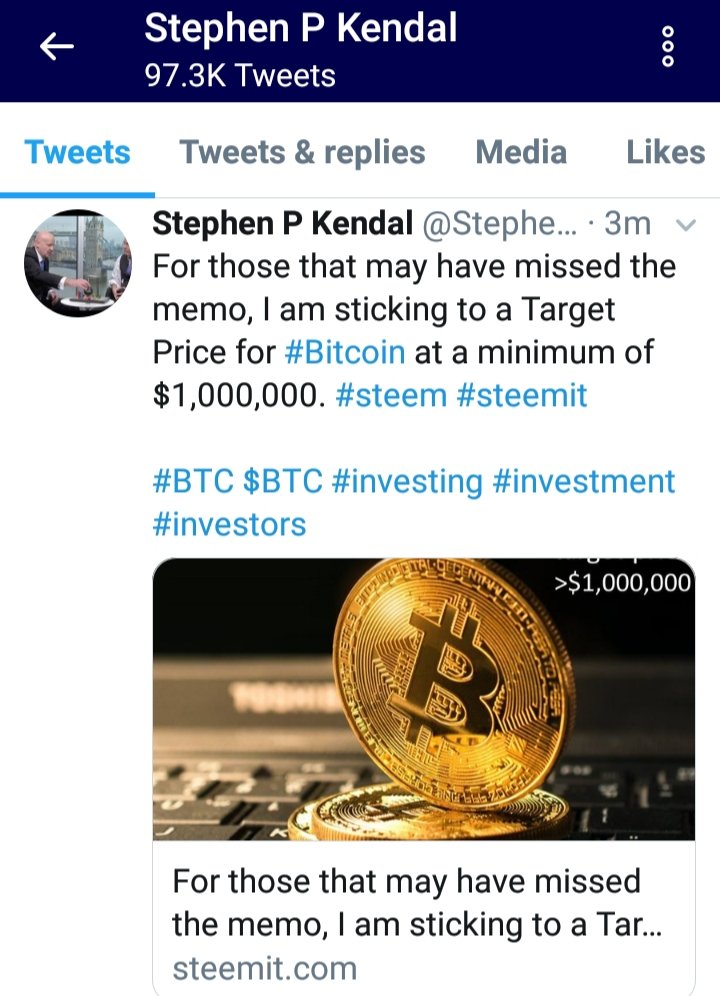Switch to the Tweets tab
This screenshot has width=720, height=996.
point(77,152)
